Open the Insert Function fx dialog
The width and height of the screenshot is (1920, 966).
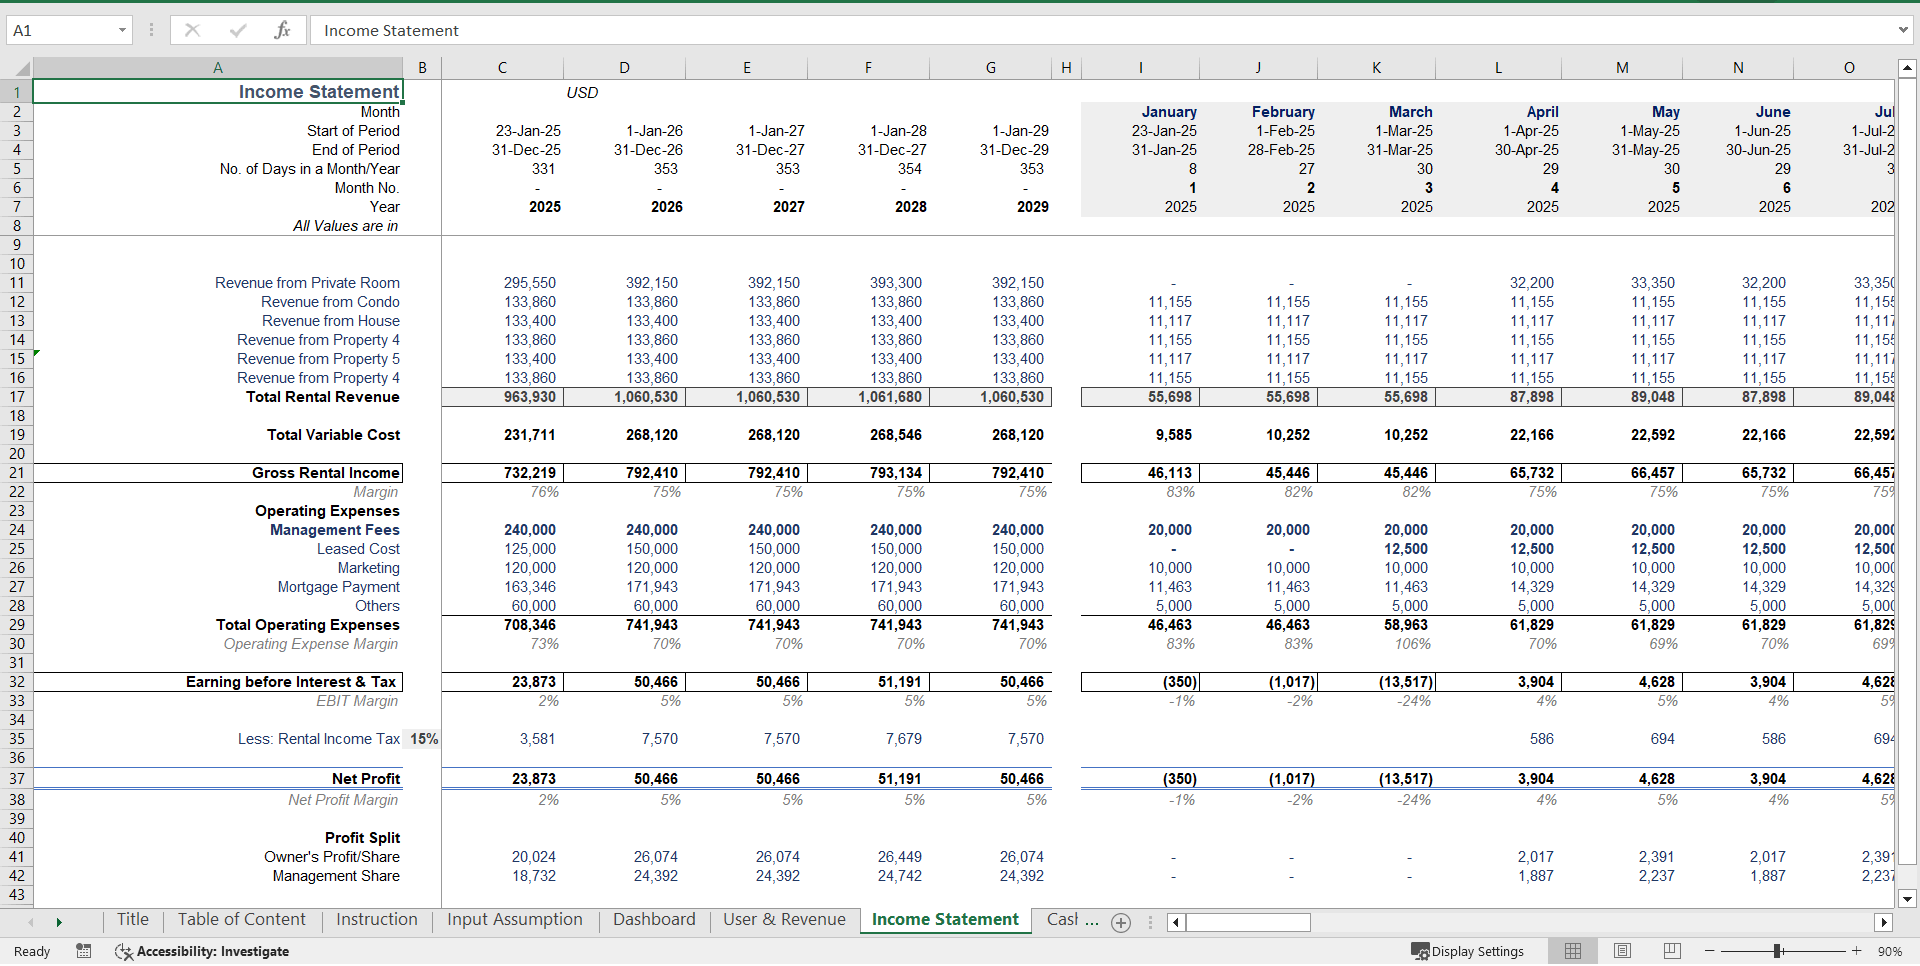282,30
